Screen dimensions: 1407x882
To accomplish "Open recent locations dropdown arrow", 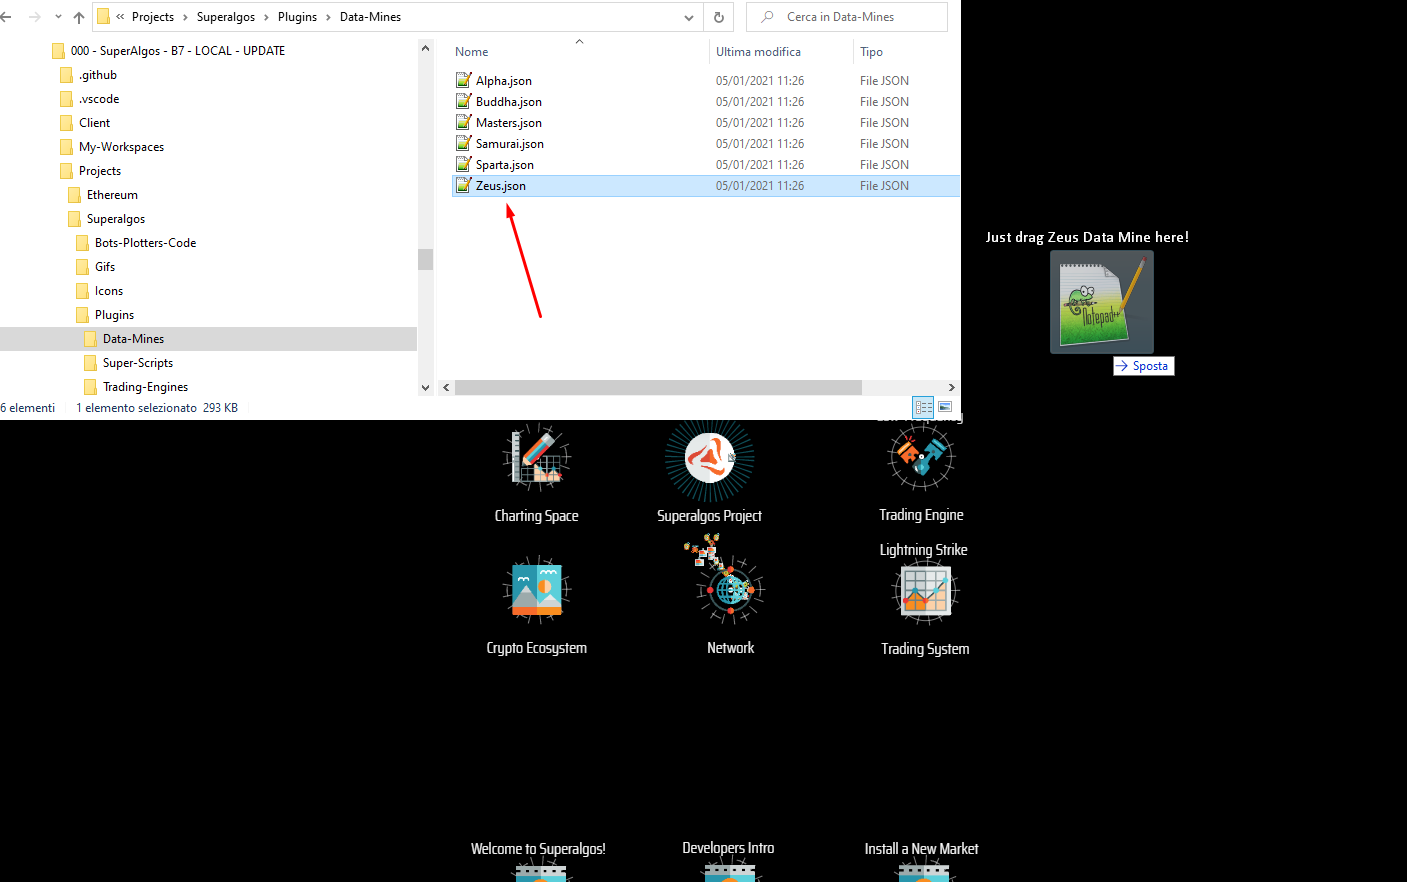I will point(58,17).
